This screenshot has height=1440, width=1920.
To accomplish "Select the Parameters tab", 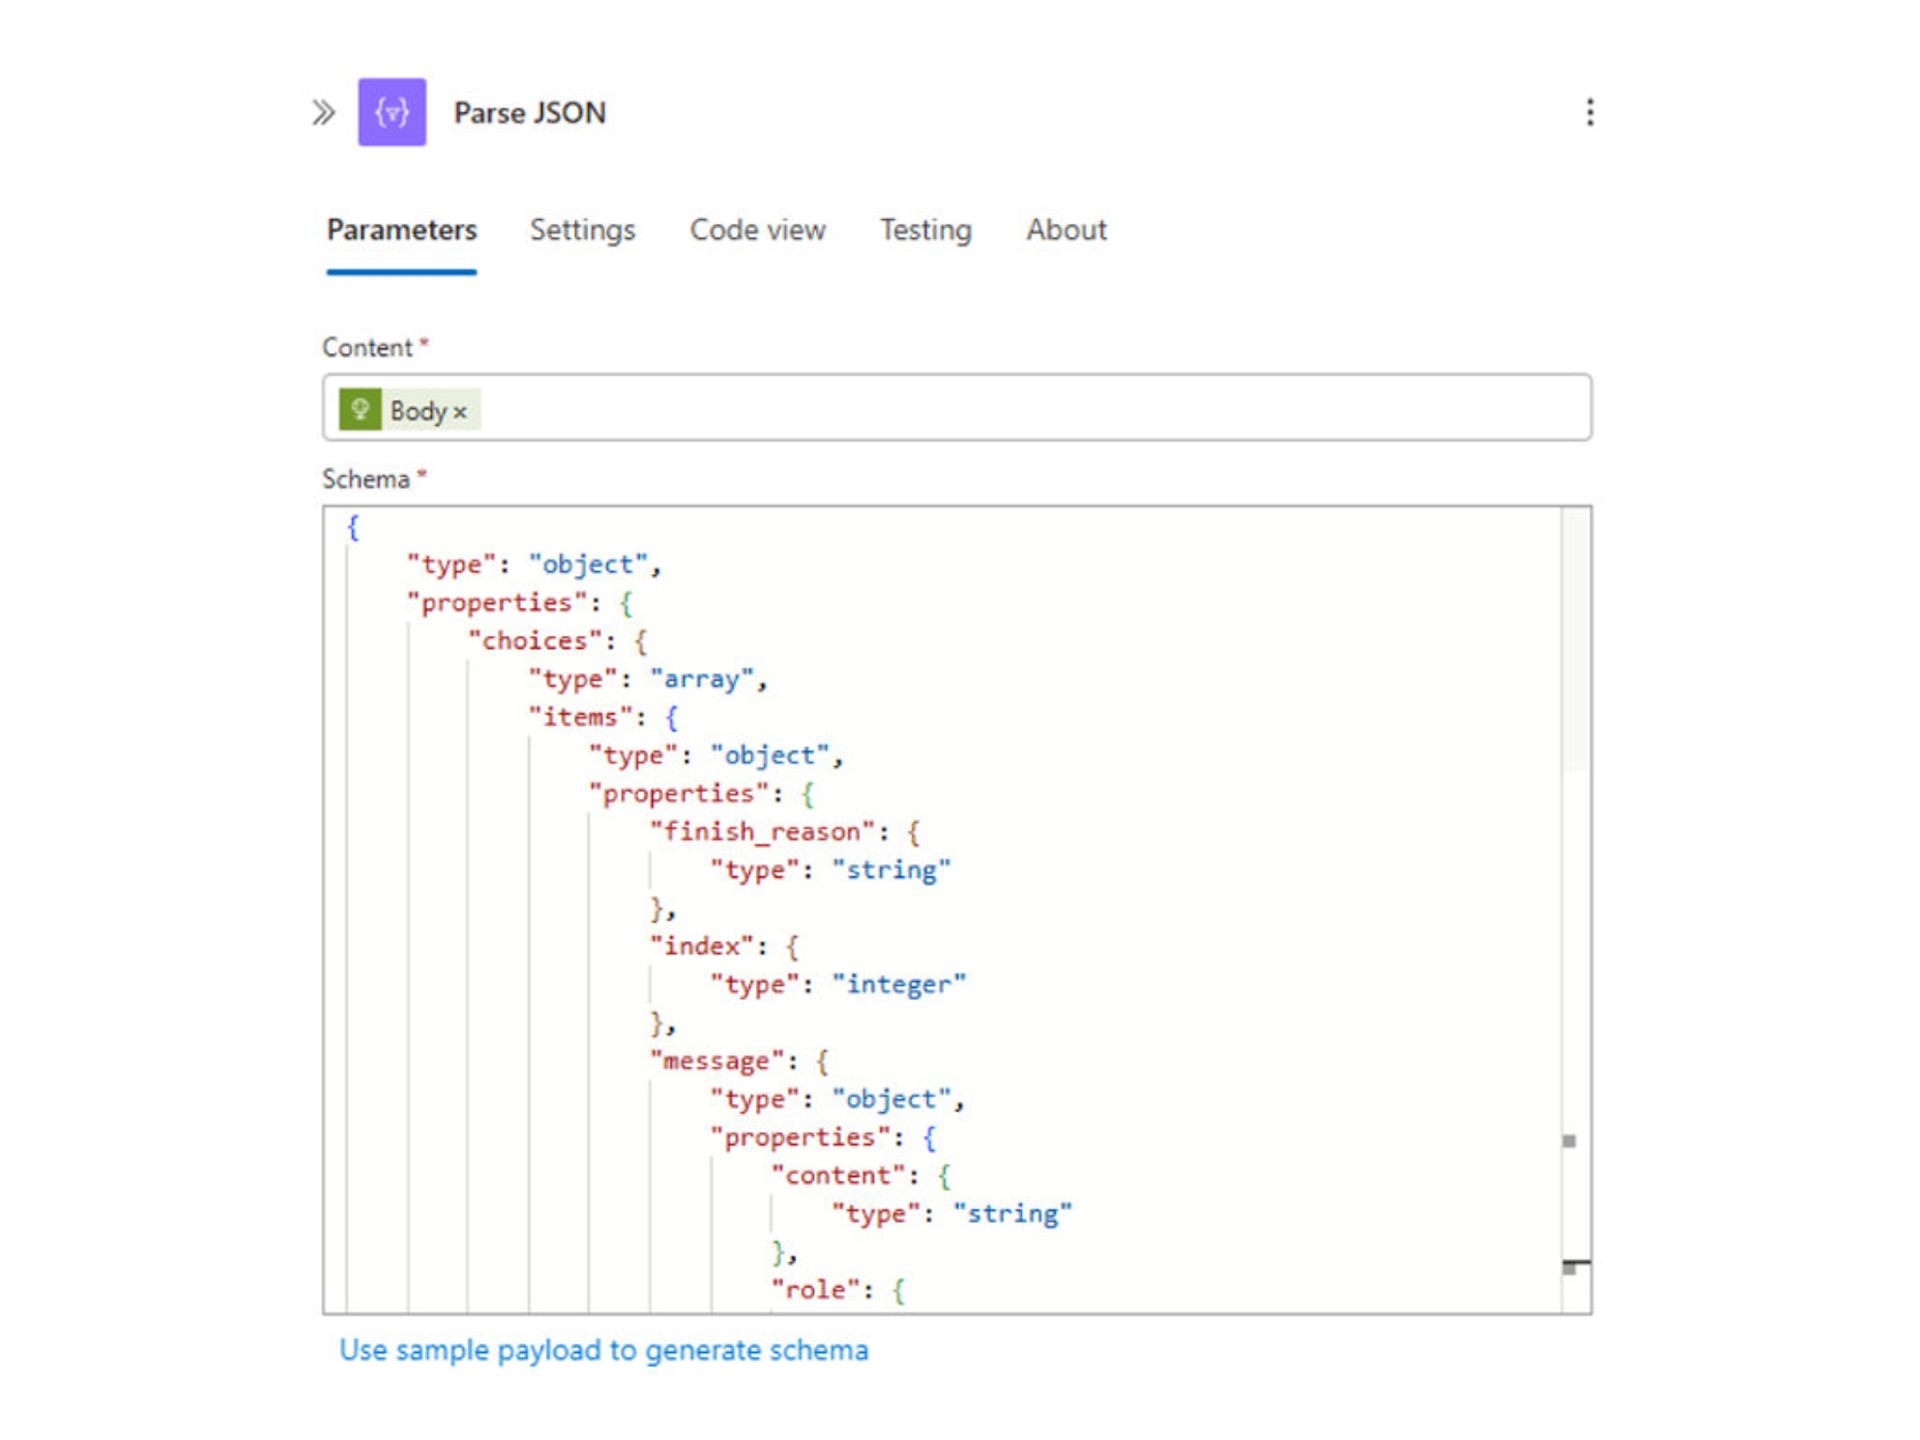I will 401,230.
